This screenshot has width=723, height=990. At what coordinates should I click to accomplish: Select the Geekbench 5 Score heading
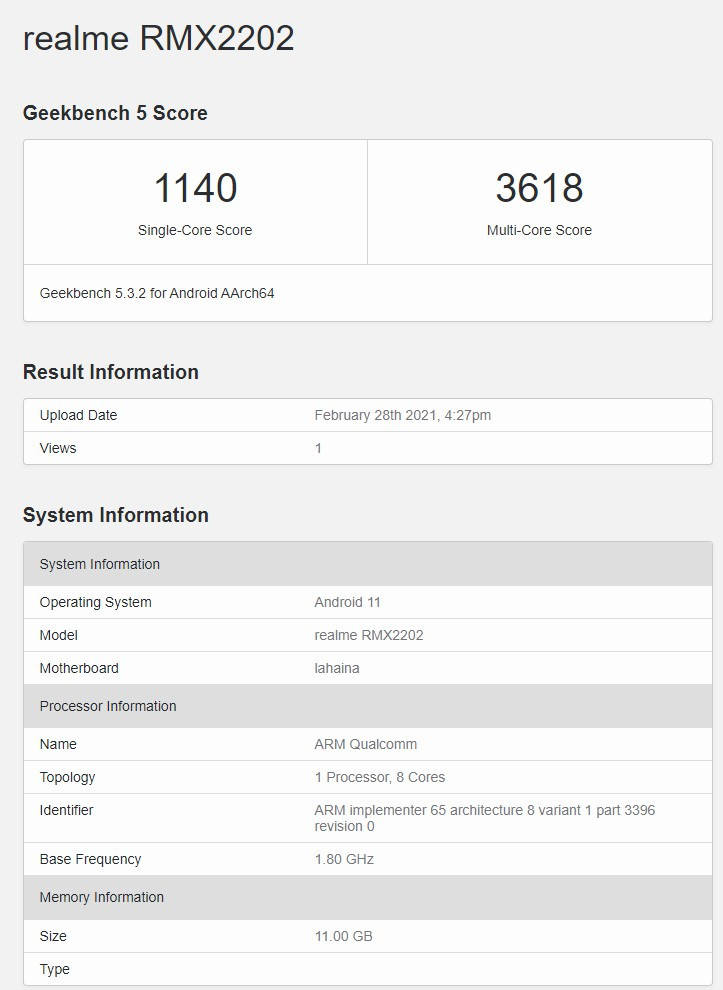[115, 113]
